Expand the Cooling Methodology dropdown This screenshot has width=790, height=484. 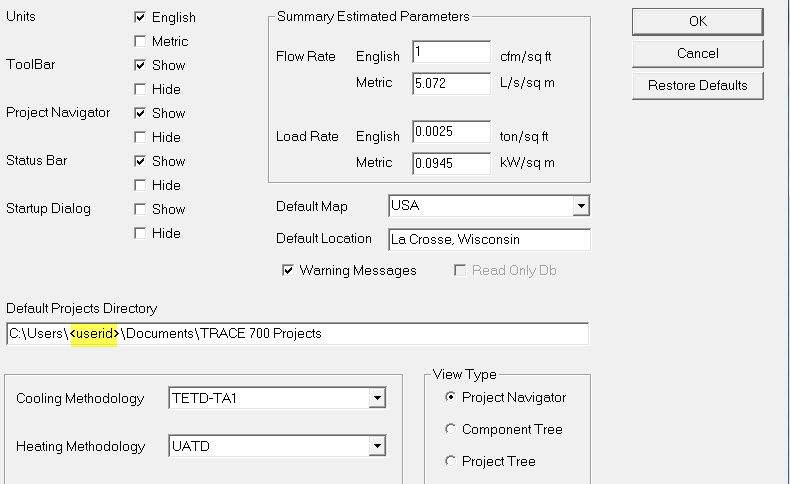[377, 399]
